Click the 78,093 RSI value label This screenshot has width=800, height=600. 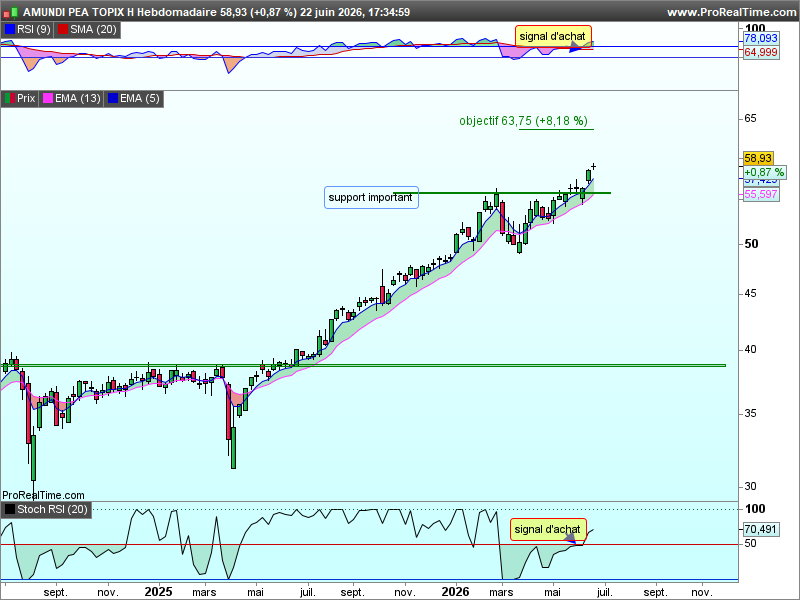pos(761,38)
